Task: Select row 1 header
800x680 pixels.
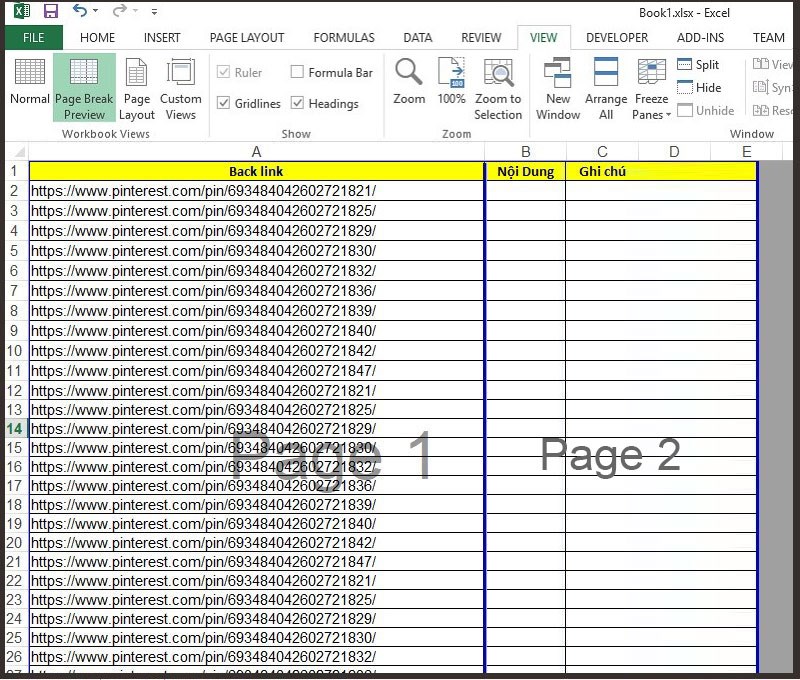Action: tap(15, 171)
